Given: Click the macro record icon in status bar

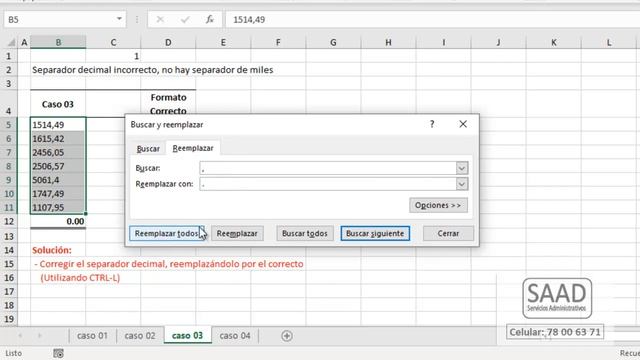Looking at the screenshot, I should point(58,353).
